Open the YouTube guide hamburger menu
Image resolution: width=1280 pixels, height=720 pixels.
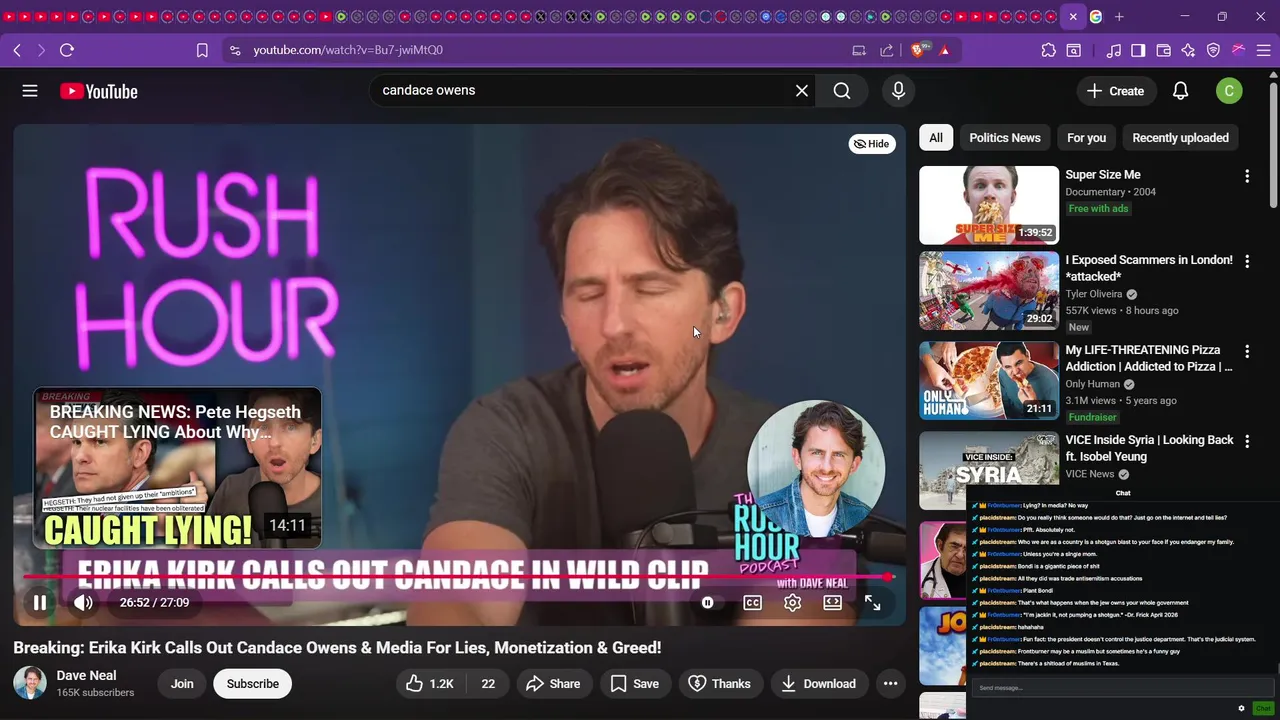tap(30, 91)
